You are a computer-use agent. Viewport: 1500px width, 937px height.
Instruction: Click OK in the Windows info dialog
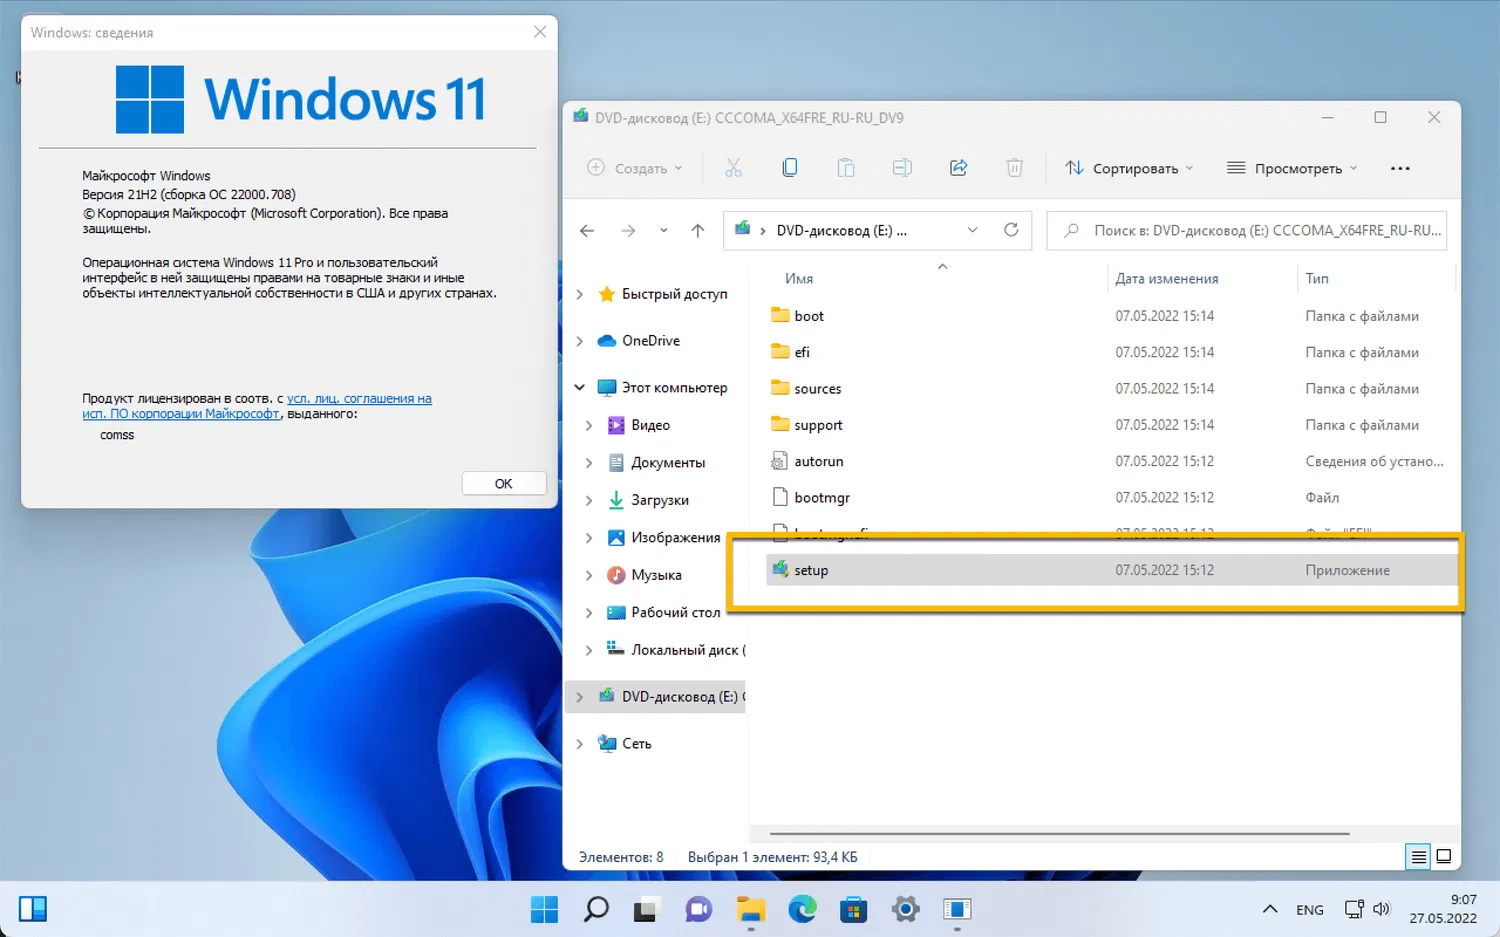click(504, 483)
